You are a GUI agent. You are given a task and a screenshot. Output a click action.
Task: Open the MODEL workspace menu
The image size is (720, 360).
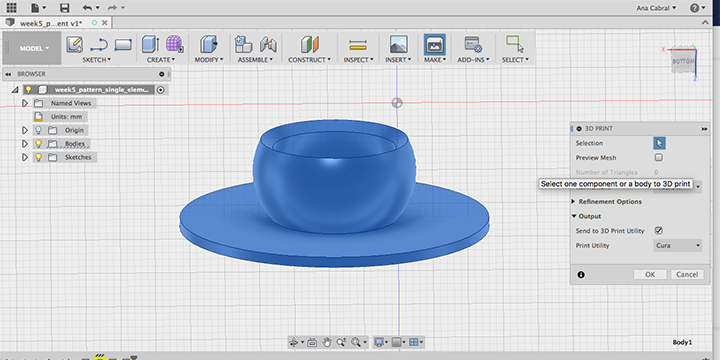coord(32,48)
